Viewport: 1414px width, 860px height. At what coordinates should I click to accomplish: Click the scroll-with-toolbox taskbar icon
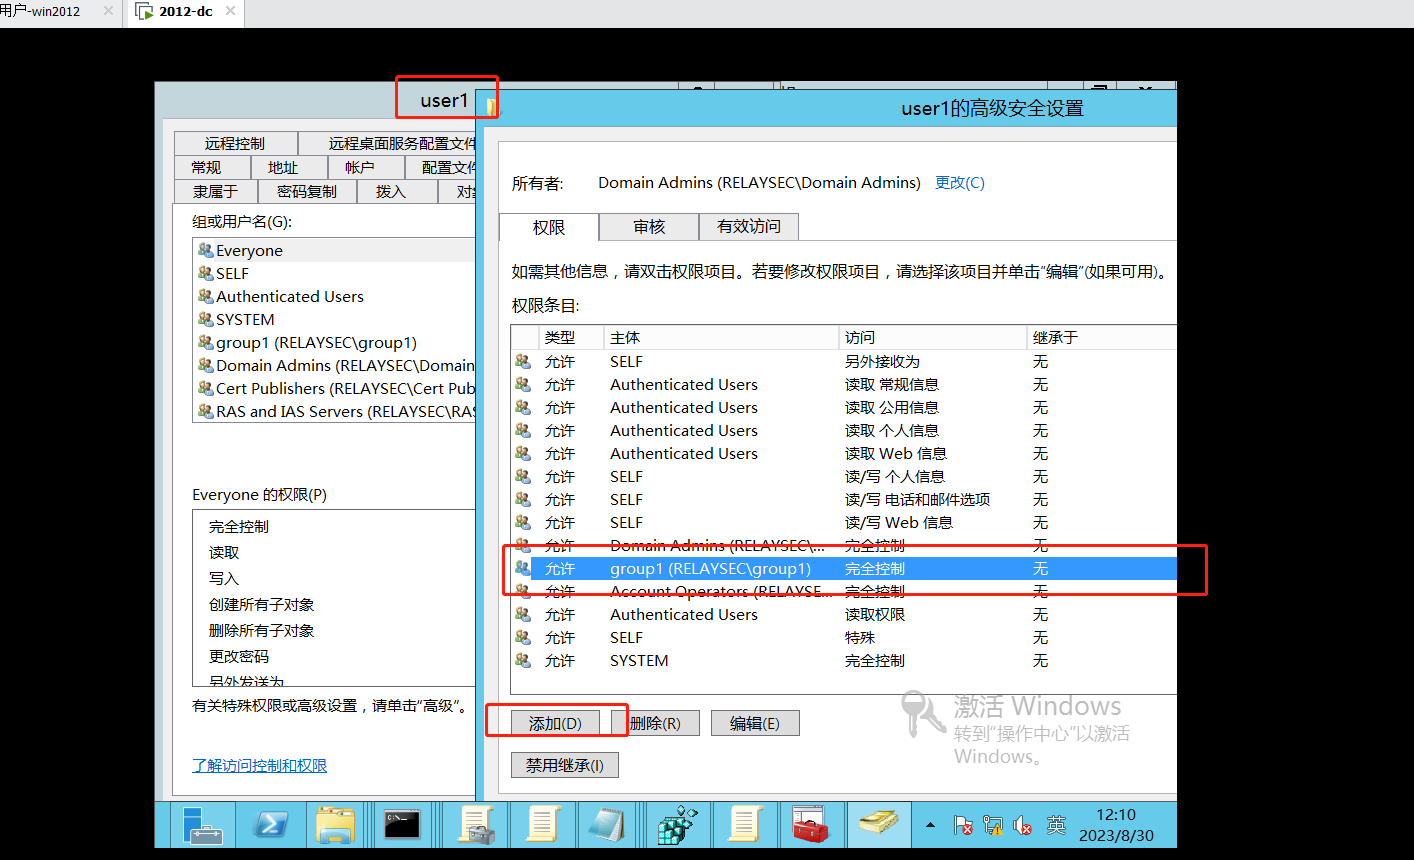pyautogui.click(x=476, y=825)
